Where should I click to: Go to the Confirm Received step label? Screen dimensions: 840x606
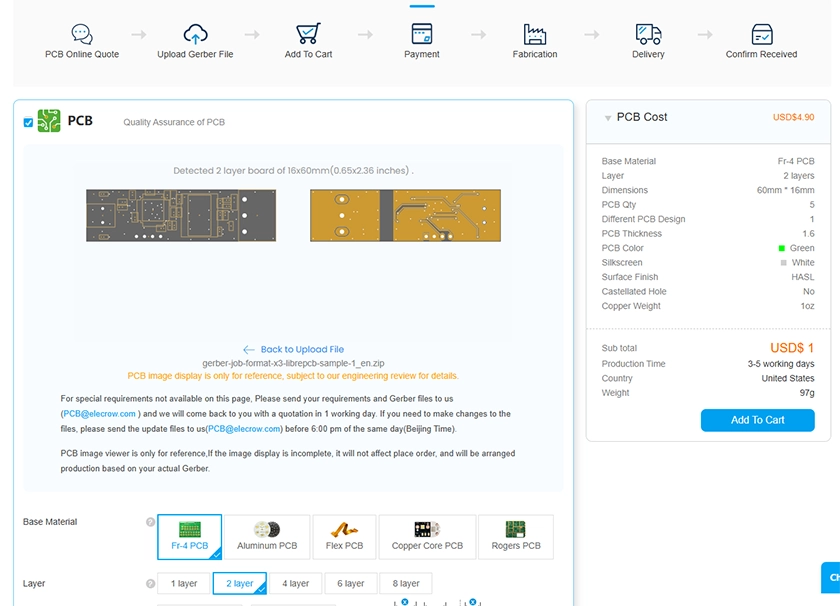761,54
